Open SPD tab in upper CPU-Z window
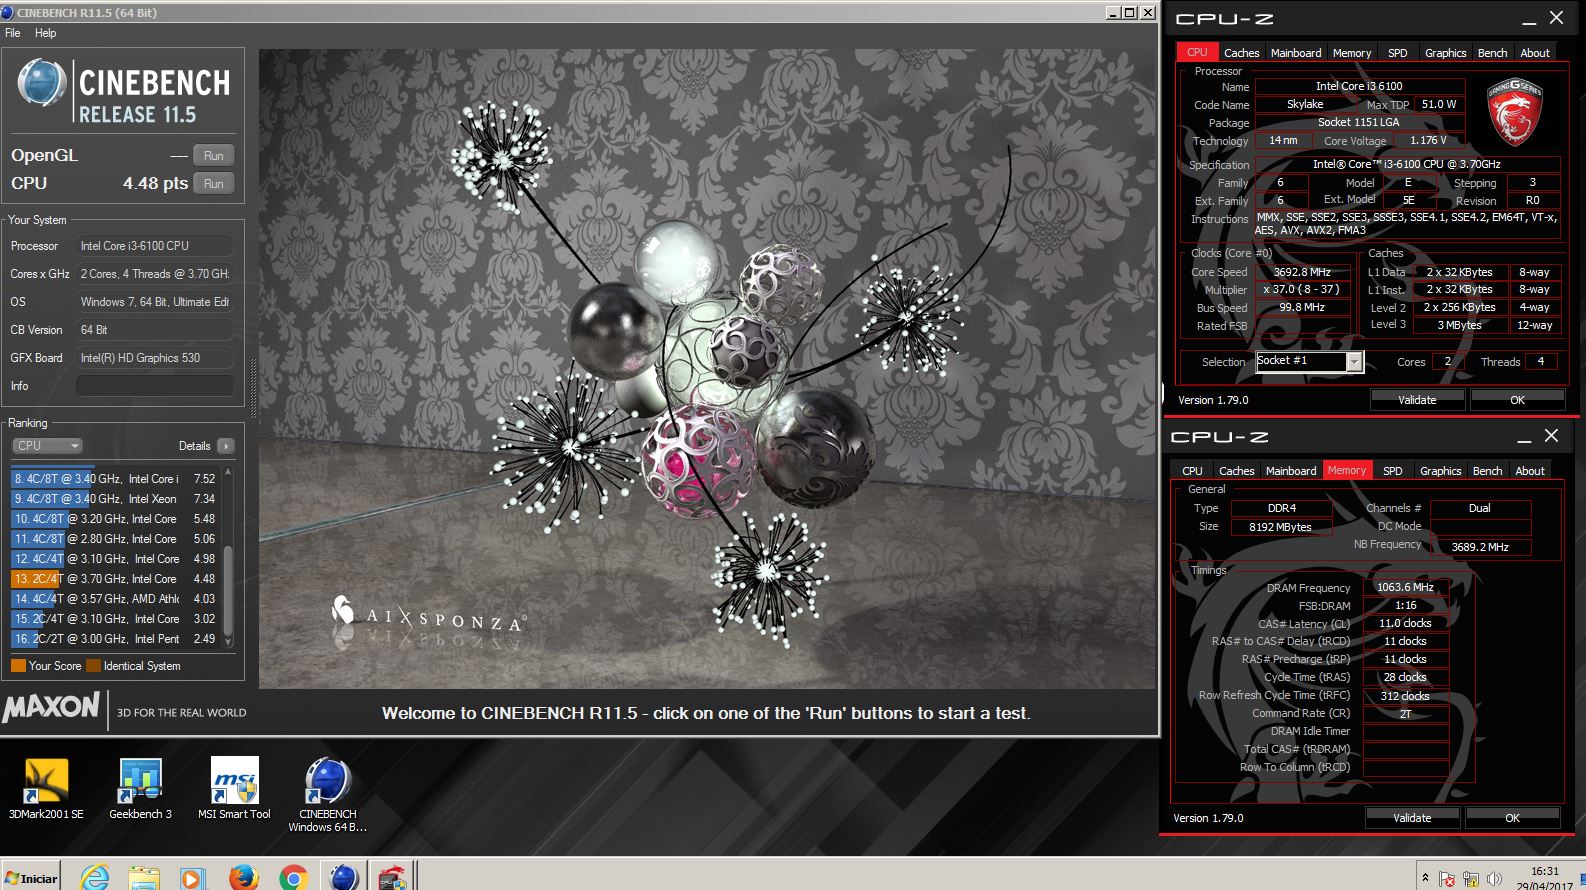1586x890 pixels. pos(1398,53)
